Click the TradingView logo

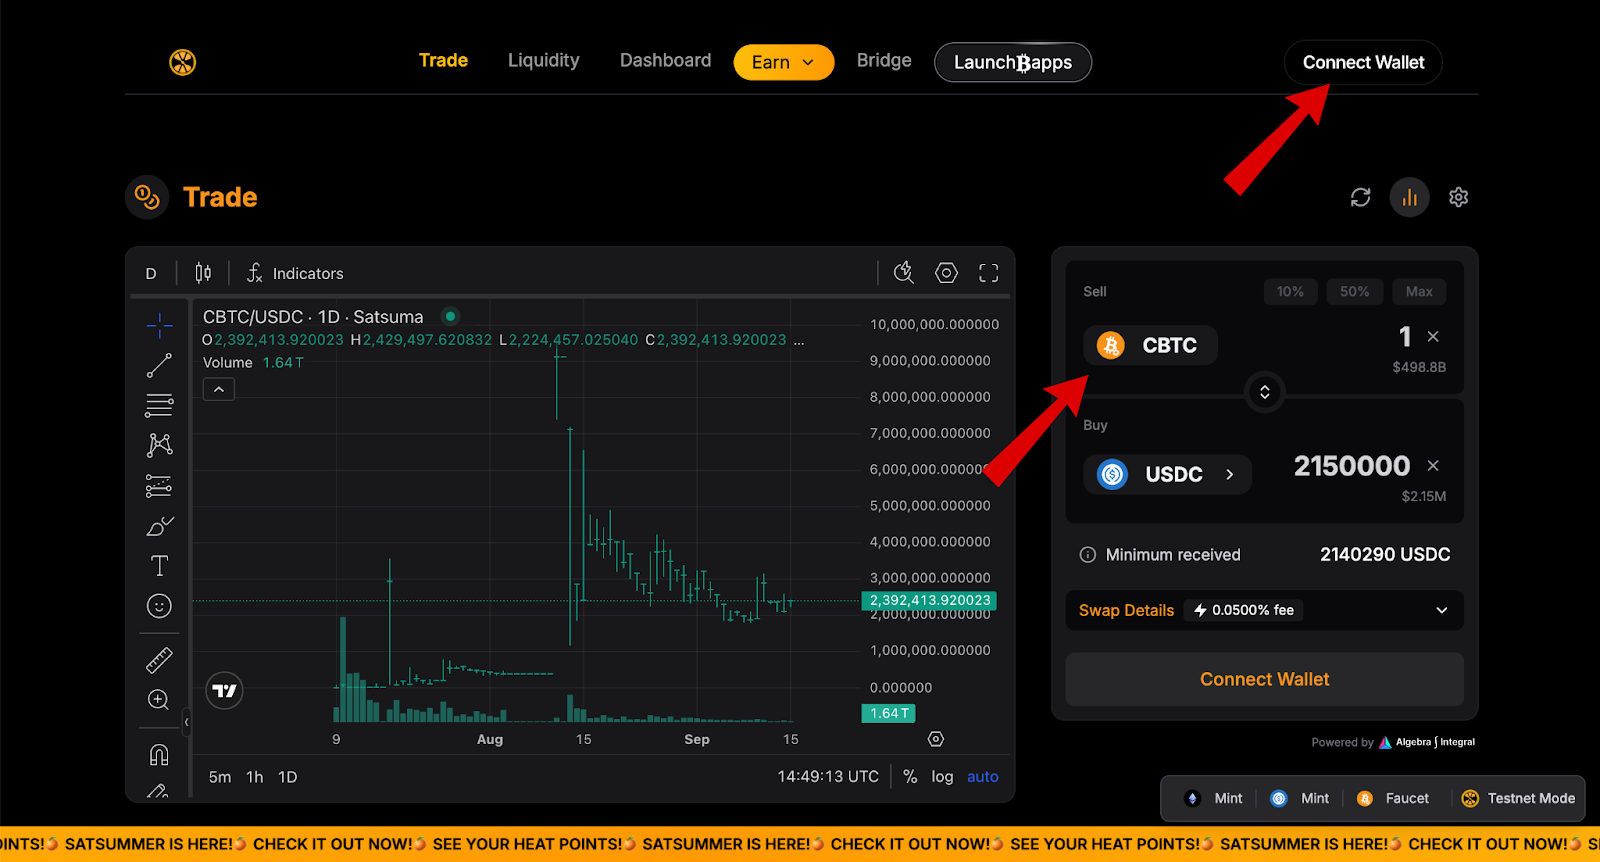tap(224, 691)
